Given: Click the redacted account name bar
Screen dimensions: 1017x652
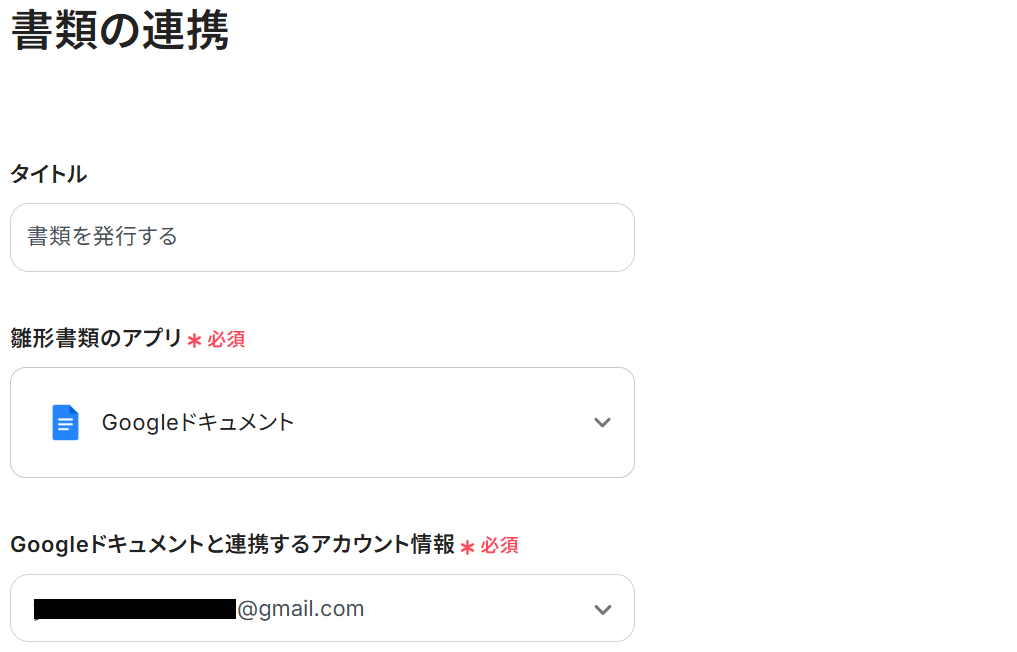Looking at the screenshot, I should pyautogui.click(x=134, y=609).
